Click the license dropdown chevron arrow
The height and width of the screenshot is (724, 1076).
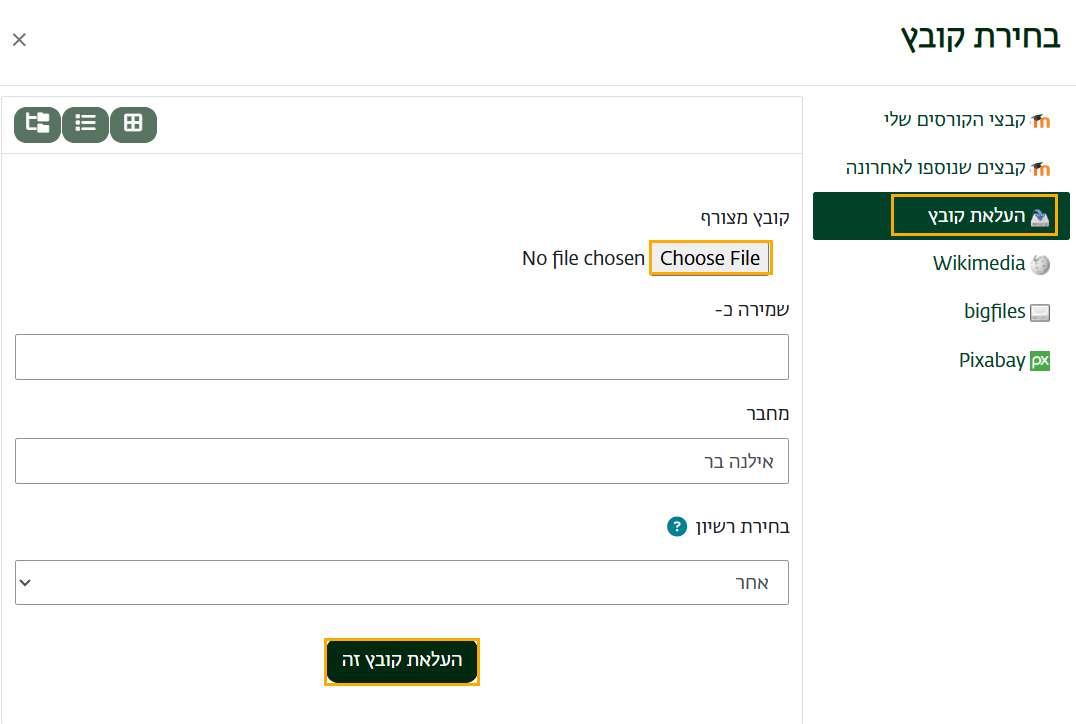pos(25,583)
